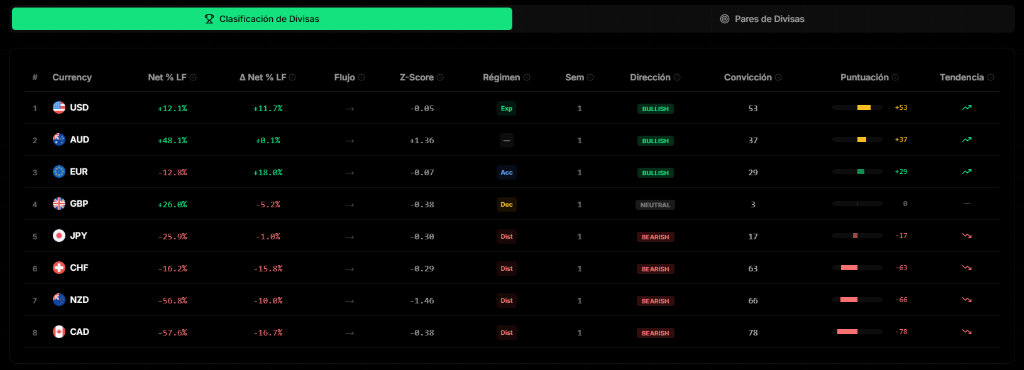Screen dimensions: 1024x370
Task: Click the CAD Net % LF value -57.6%
Action: pyautogui.click(x=172, y=333)
